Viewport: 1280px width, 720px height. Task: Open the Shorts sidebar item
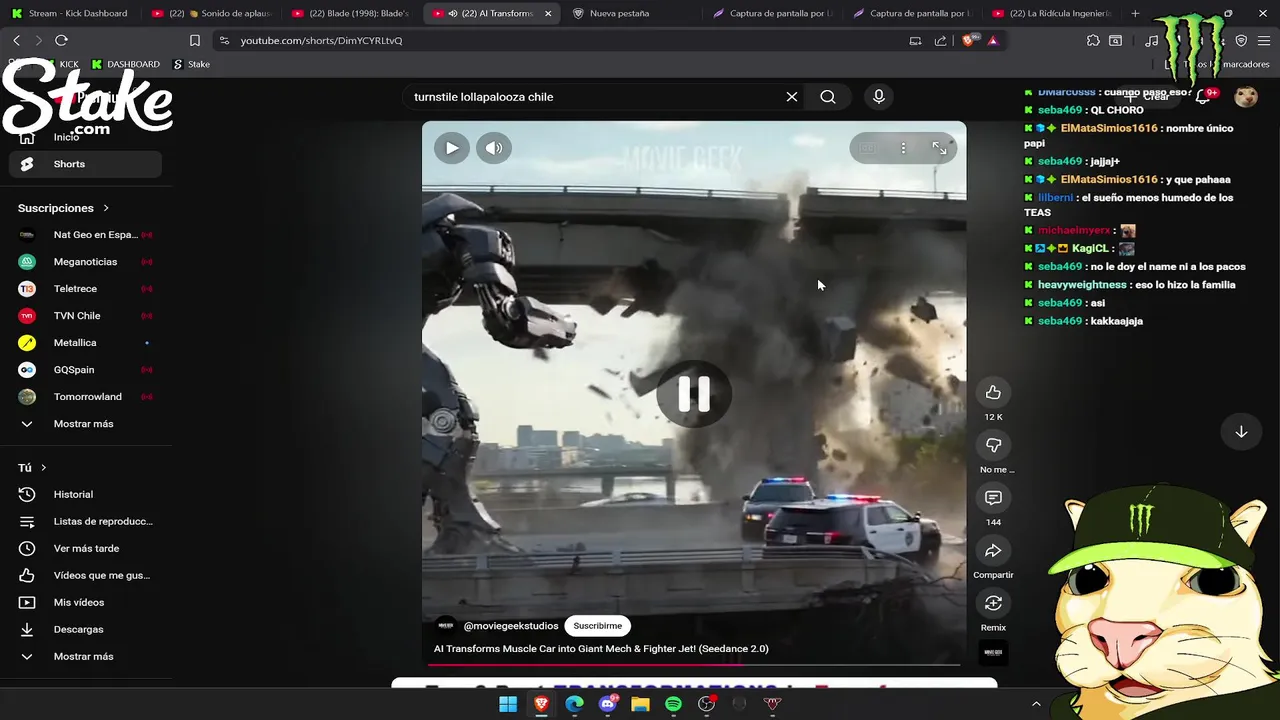click(x=85, y=164)
